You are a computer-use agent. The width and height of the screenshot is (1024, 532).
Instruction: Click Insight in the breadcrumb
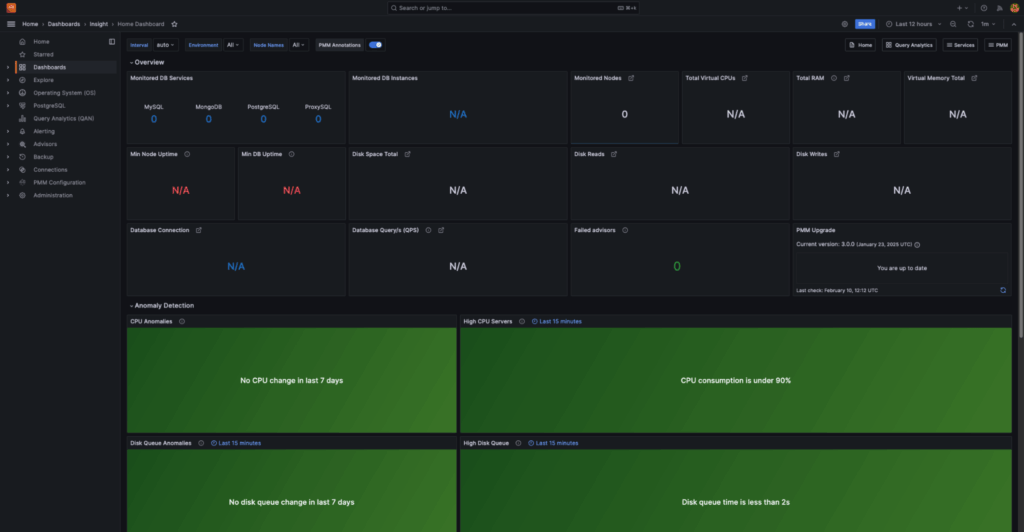tap(99, 24)
